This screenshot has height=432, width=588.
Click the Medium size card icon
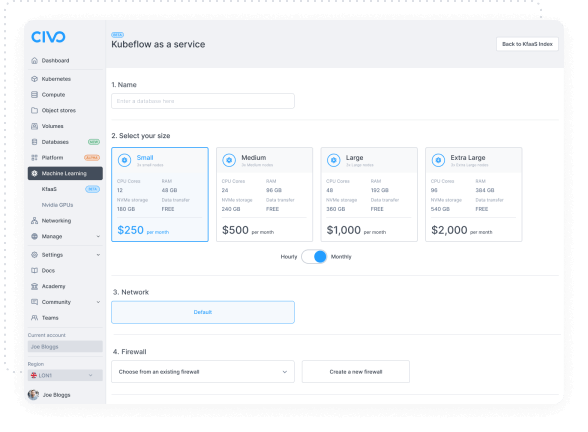point(229,160)
